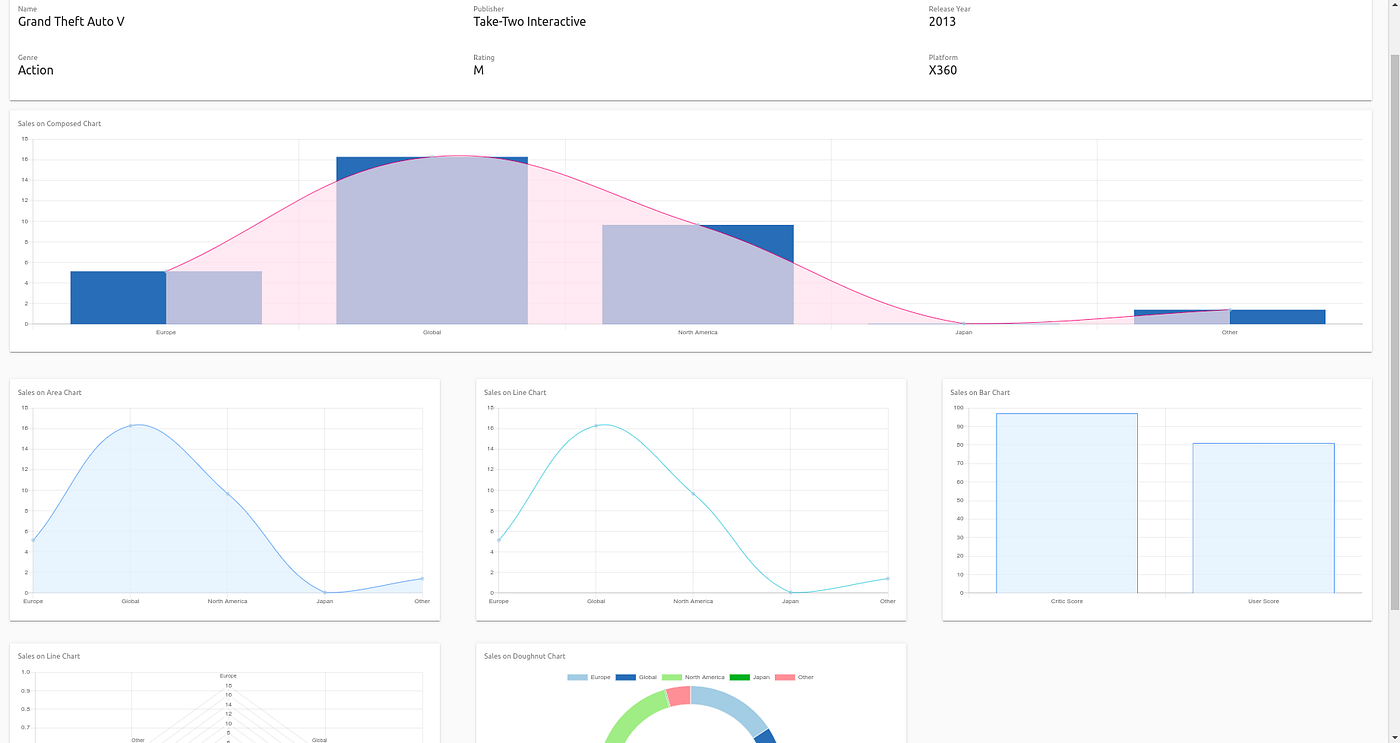This screenshot has height=743, width=1400.
Task: Click the Critic Score axis label
Action: (1067, 601)
